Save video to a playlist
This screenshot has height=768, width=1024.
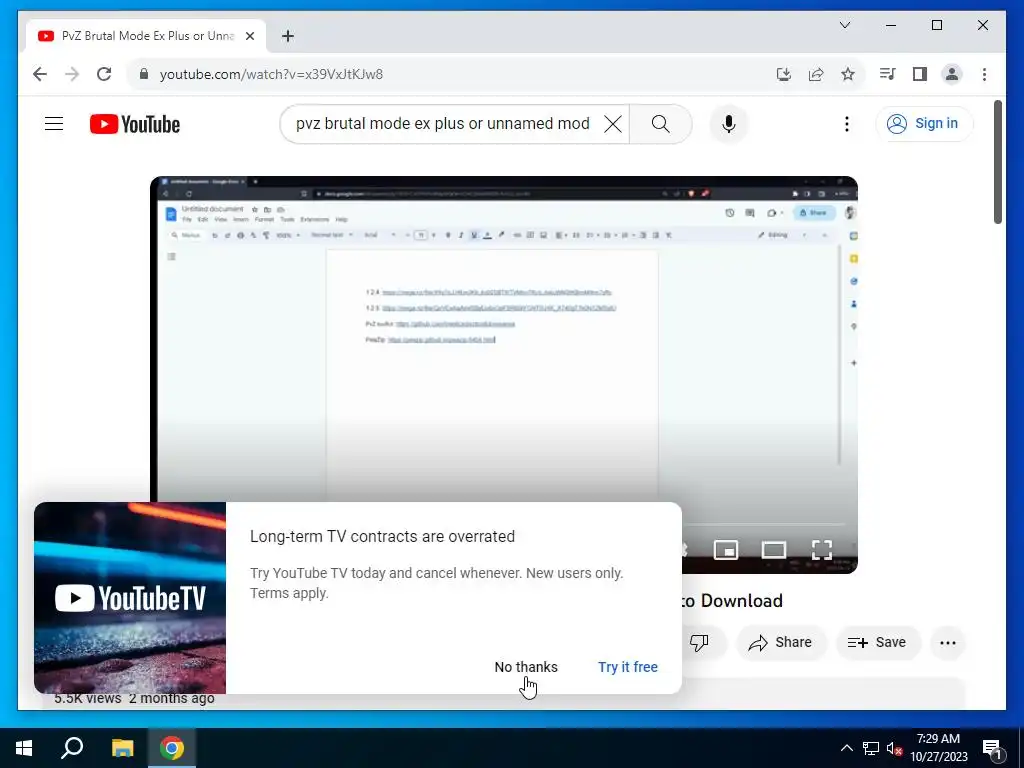[878, 643]
